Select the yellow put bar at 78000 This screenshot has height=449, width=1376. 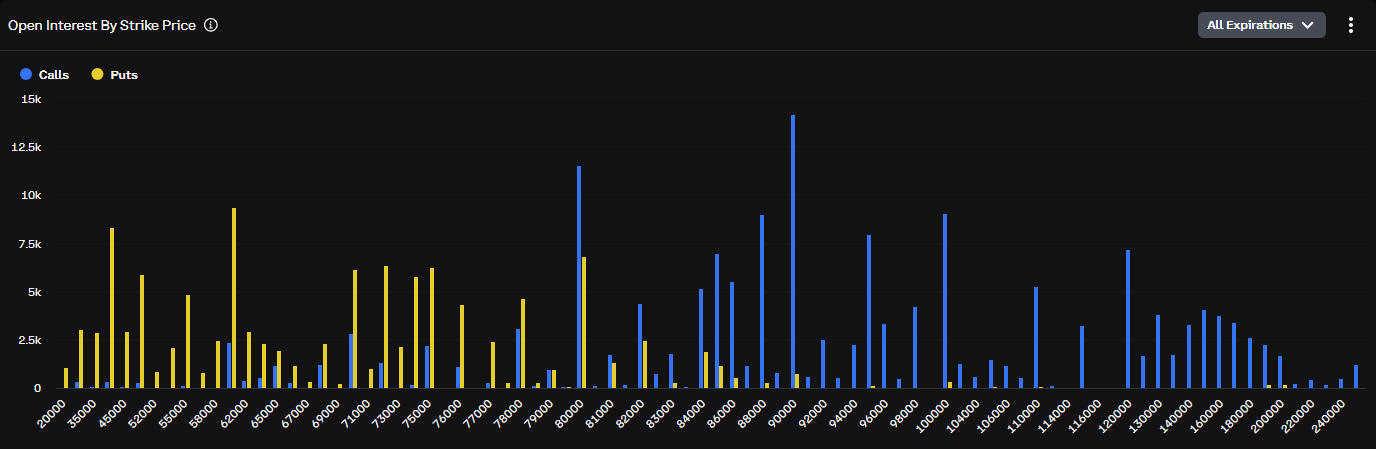(x=523, y=343)
